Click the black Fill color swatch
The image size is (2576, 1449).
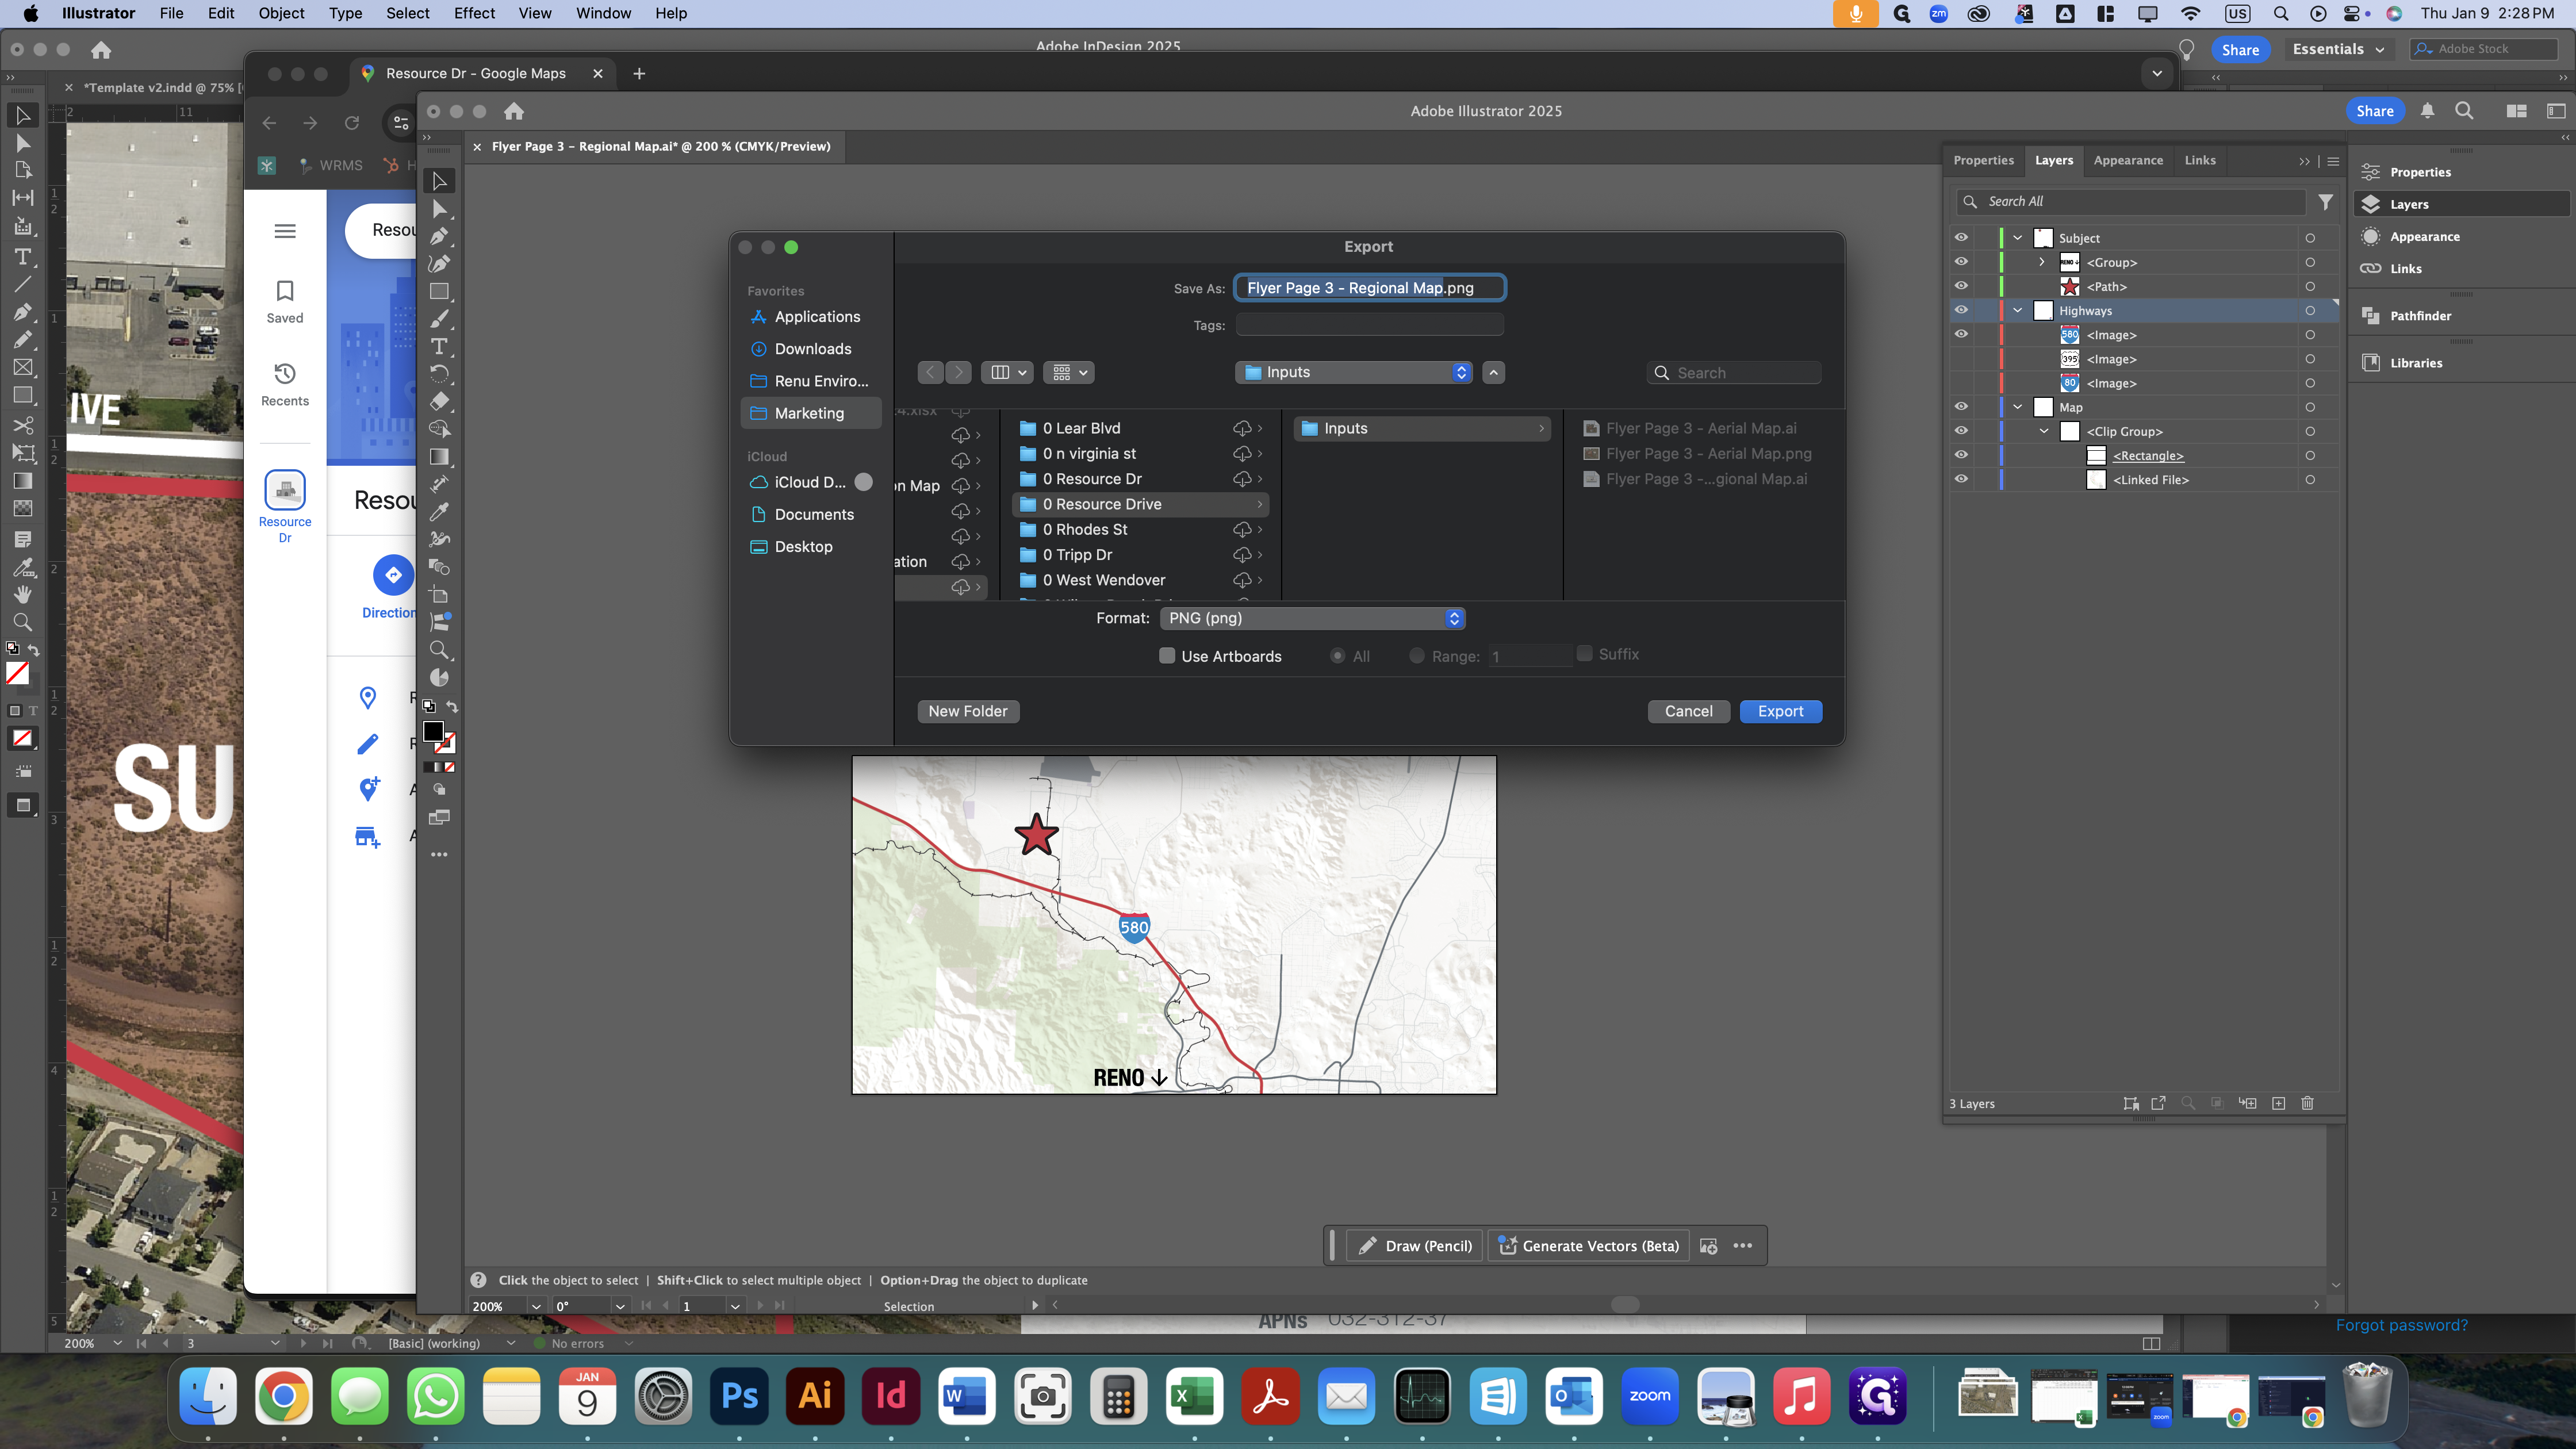[x=433, y=732]
